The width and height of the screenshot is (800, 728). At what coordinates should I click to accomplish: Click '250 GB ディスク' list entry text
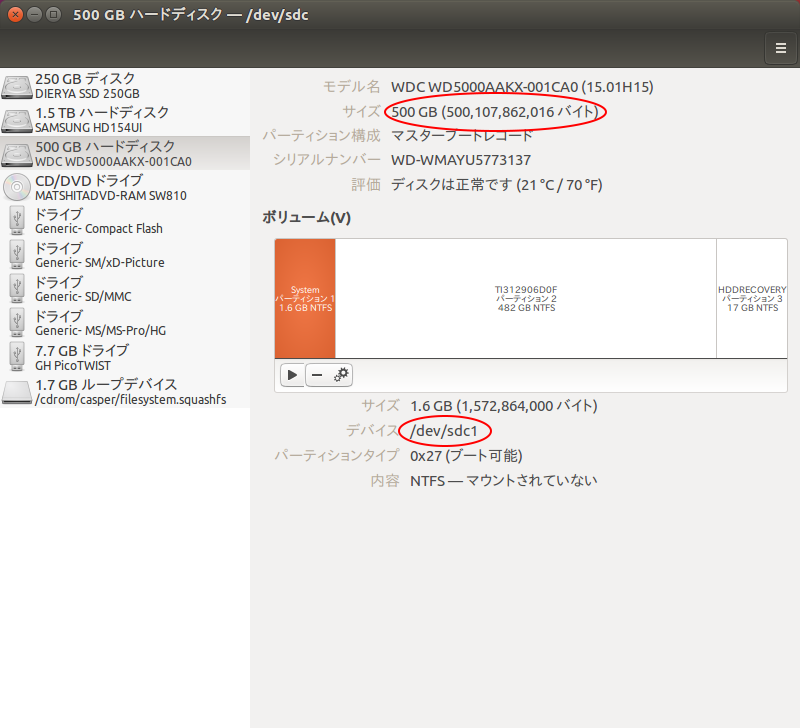pyautogui.click(x=85, y=79)
